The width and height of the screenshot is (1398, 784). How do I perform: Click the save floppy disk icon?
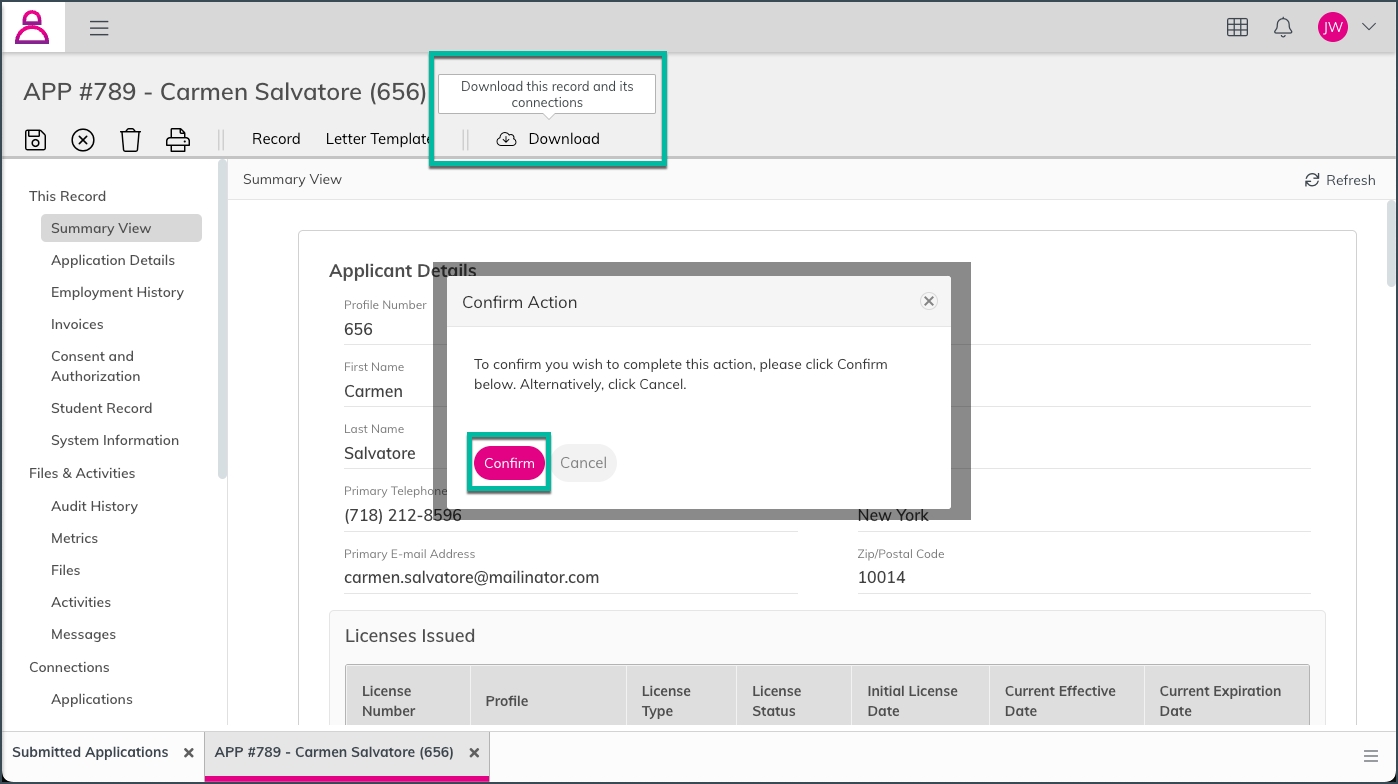[x=35, y=140]
